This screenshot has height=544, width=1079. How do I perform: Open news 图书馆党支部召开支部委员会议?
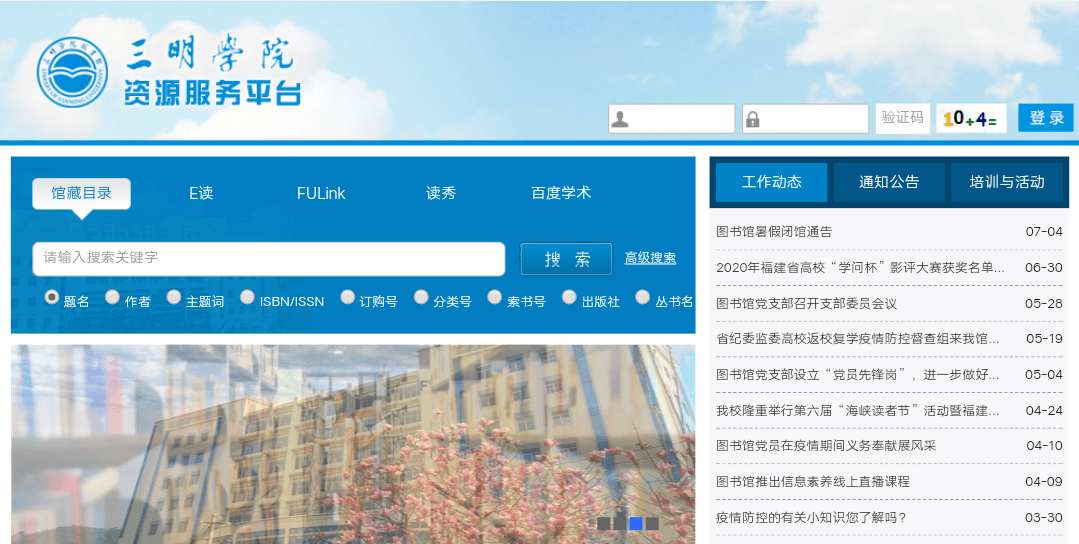(x=806, y=303)
